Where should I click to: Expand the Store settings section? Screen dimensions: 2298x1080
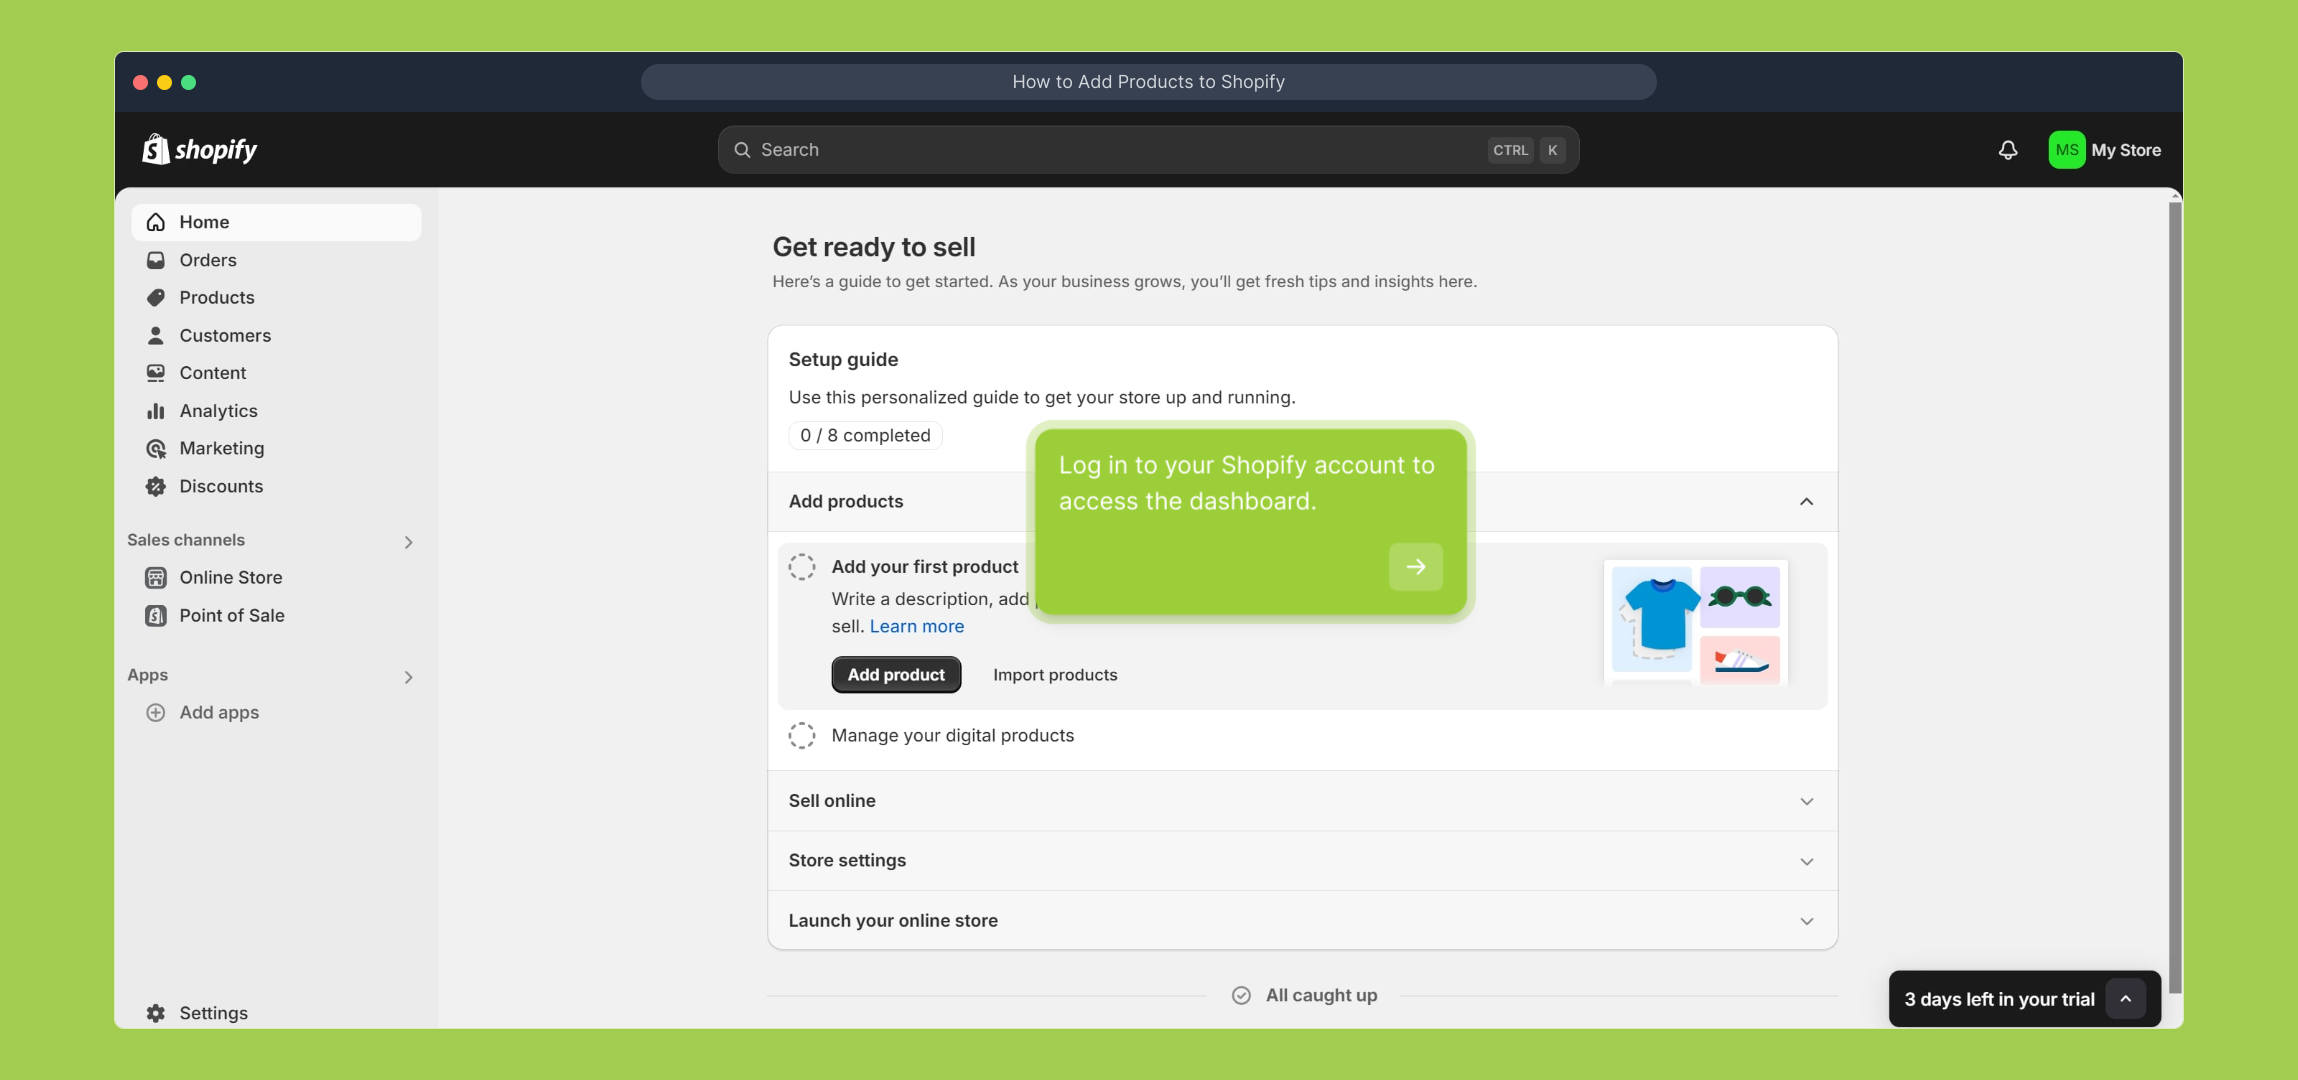1806,861
